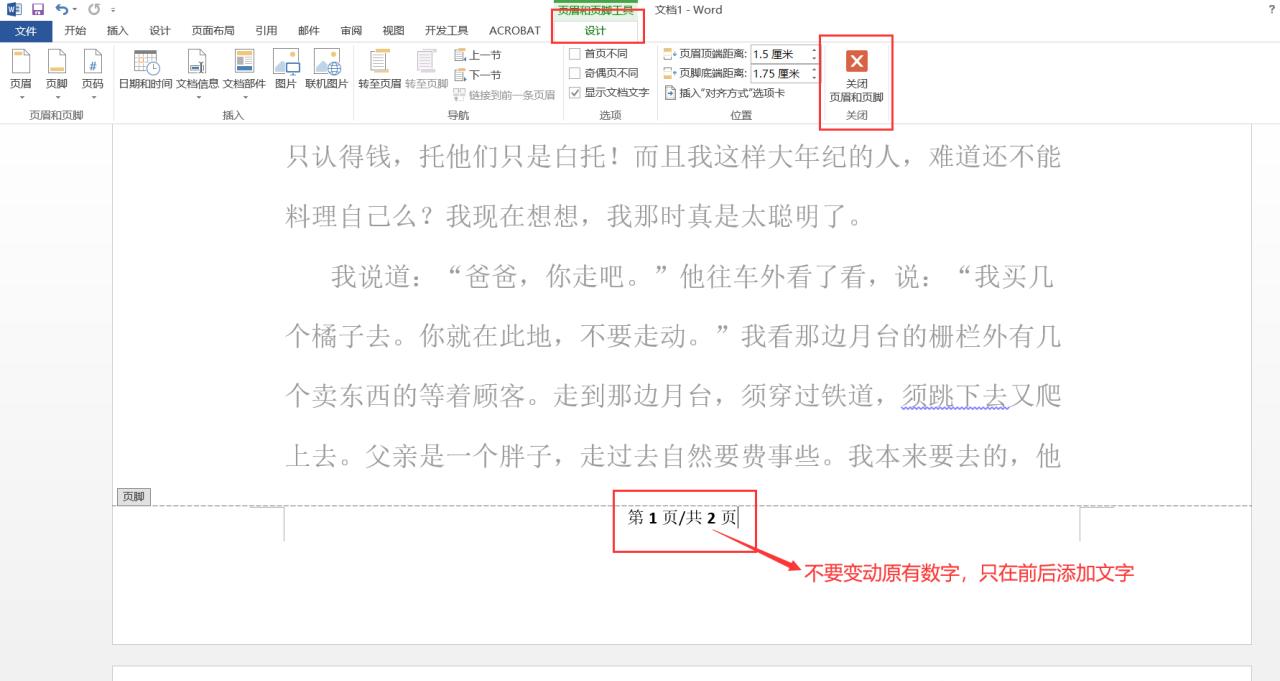Switch to the 开发工具 tab
This screenshot has height=681, width=1280.
click(446, 31)
